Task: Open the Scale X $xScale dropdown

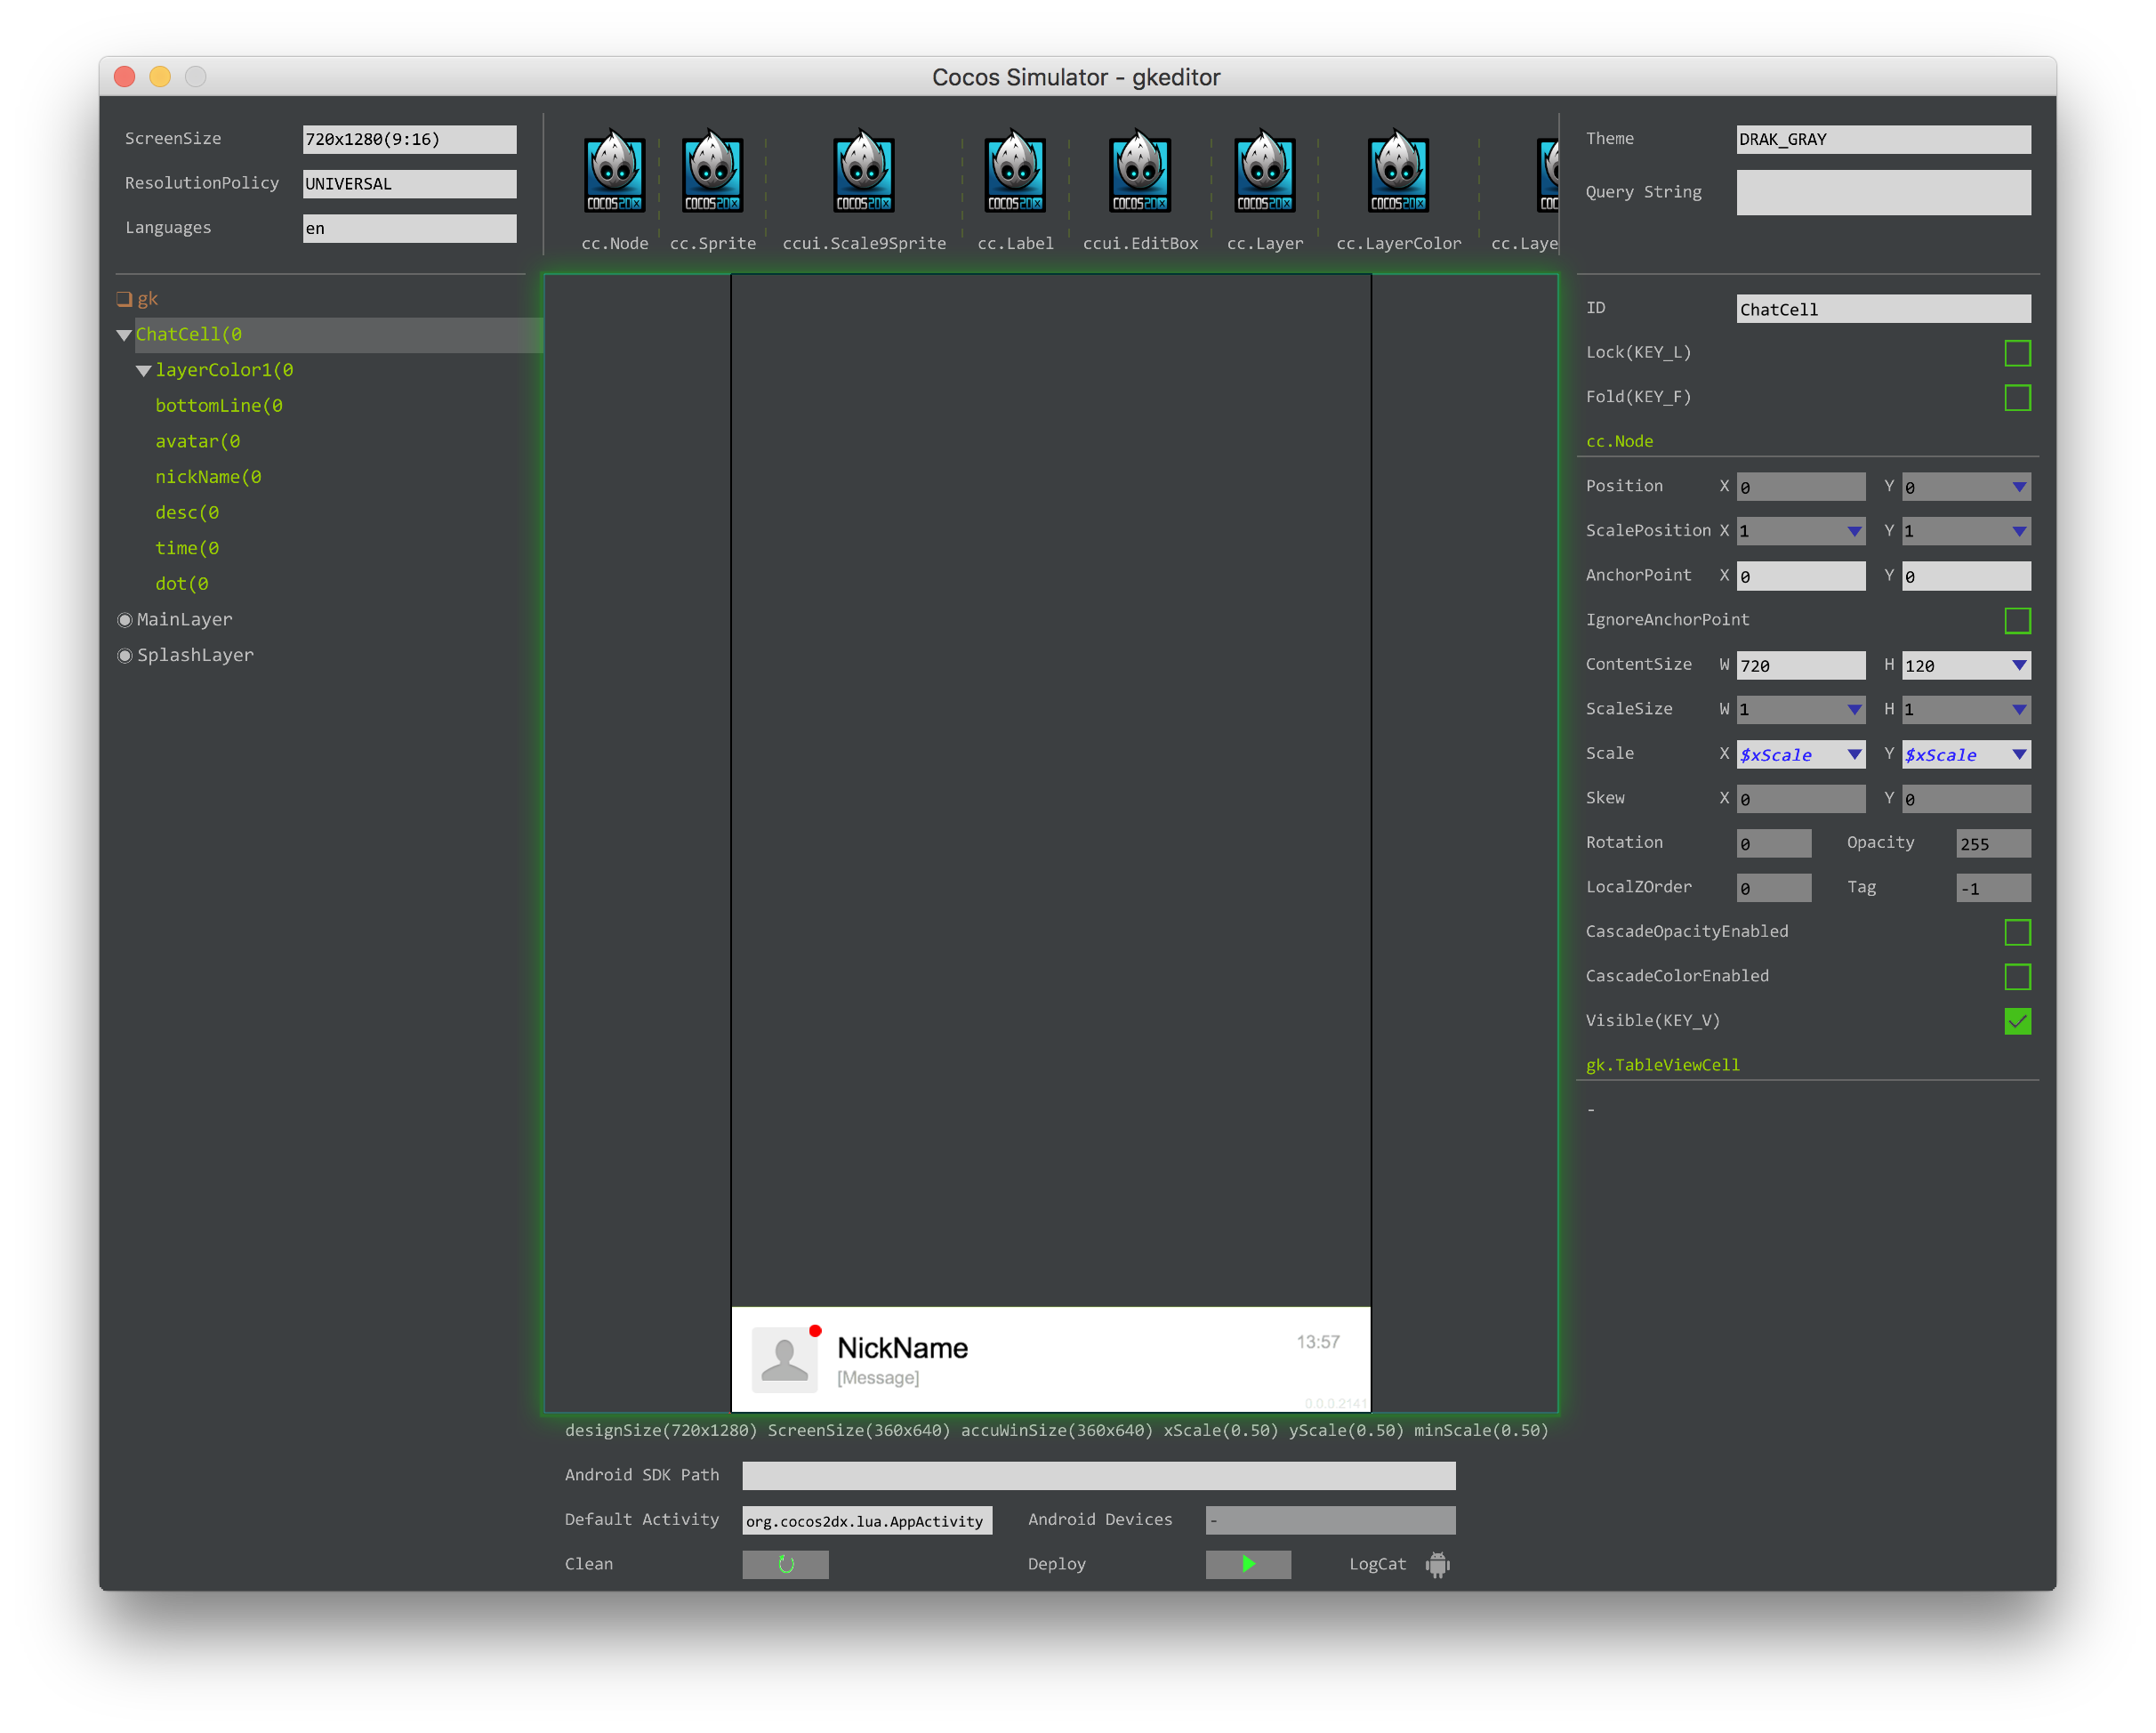Action: 1854,754
